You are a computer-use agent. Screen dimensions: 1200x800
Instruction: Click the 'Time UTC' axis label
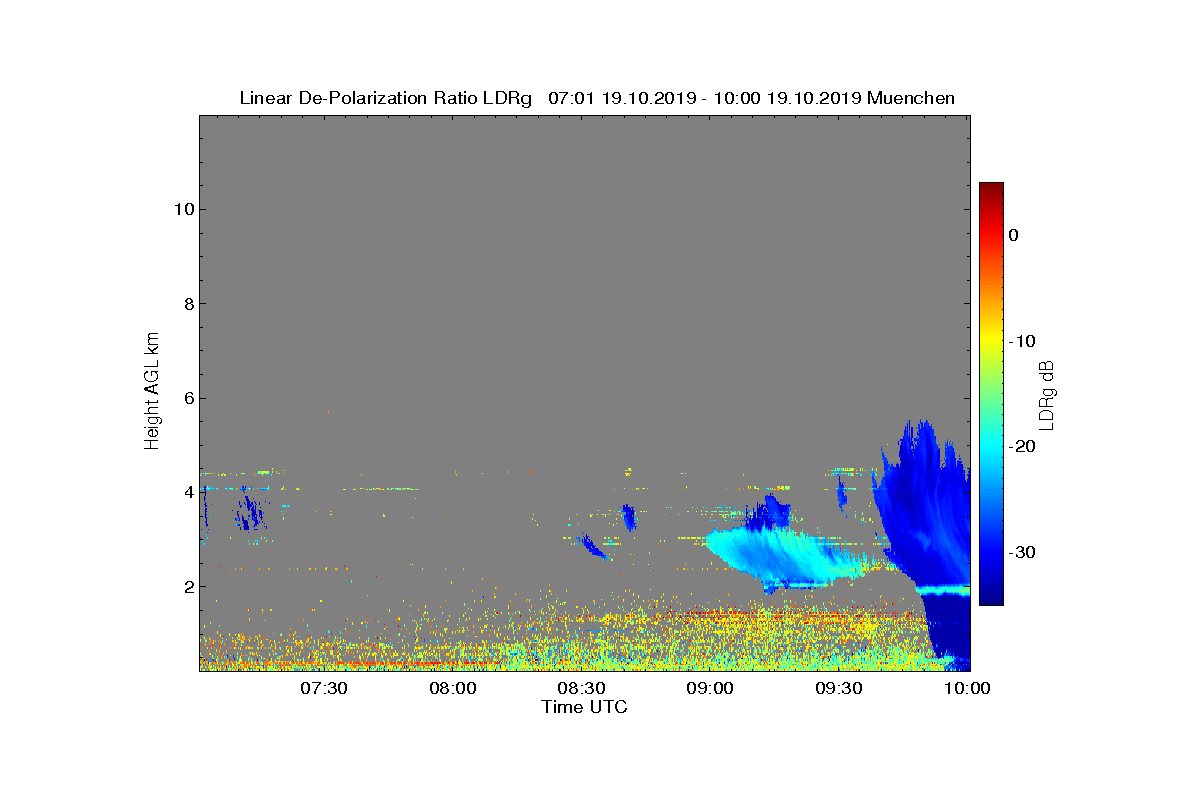(x=585, y=707)
